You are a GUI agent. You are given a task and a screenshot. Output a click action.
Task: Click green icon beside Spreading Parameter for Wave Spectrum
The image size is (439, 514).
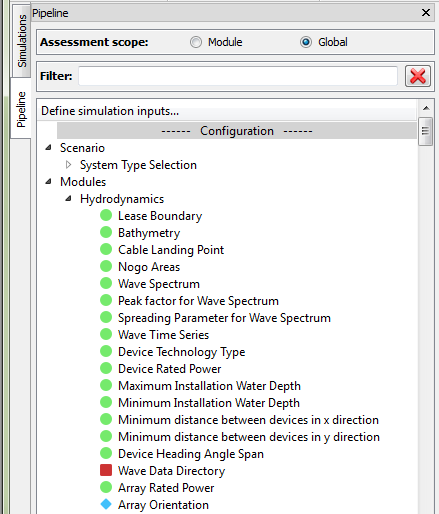pos(106,317)
